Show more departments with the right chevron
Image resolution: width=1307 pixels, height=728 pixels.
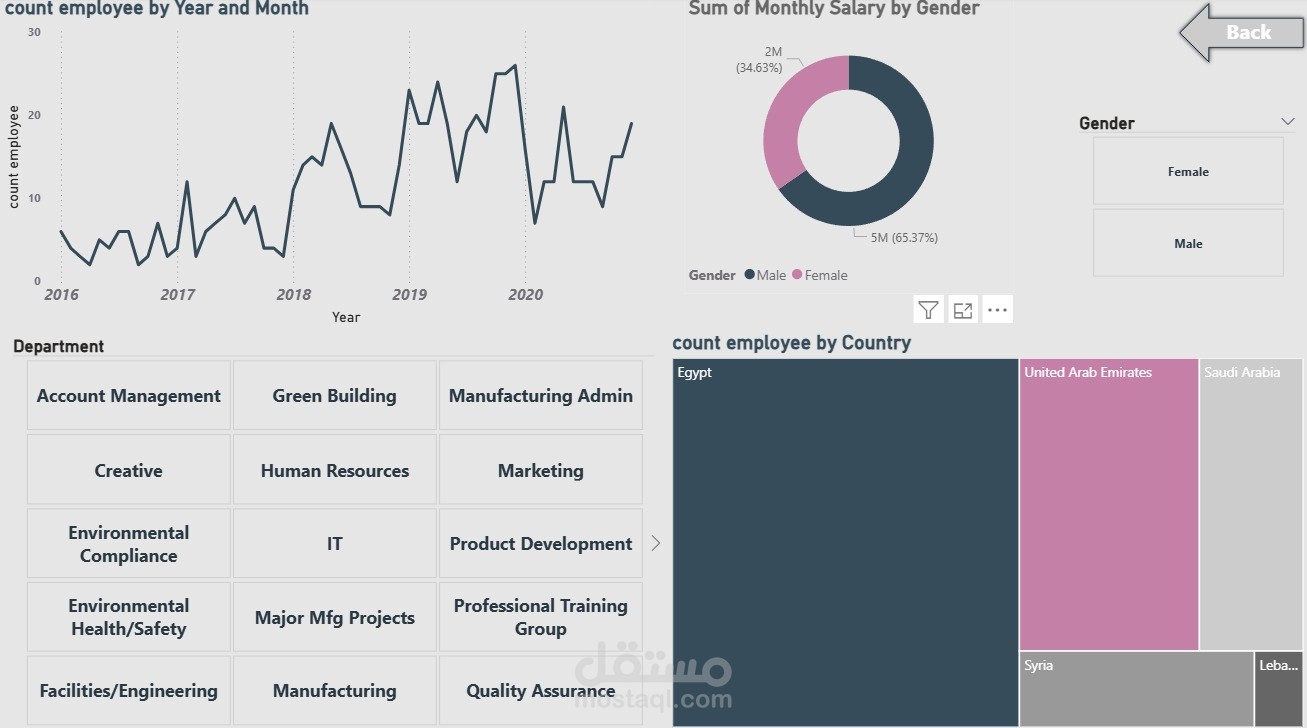coord(656,543)
